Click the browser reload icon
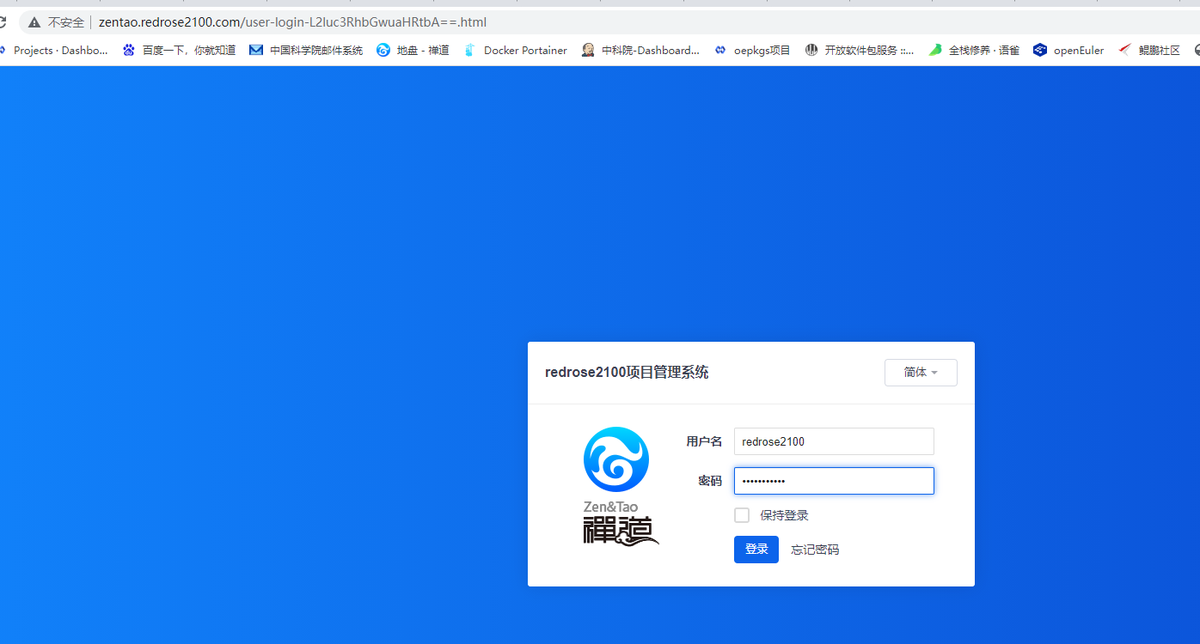Image resolution: width=1200 pixels, height=644 pixels. click(2, 22)
